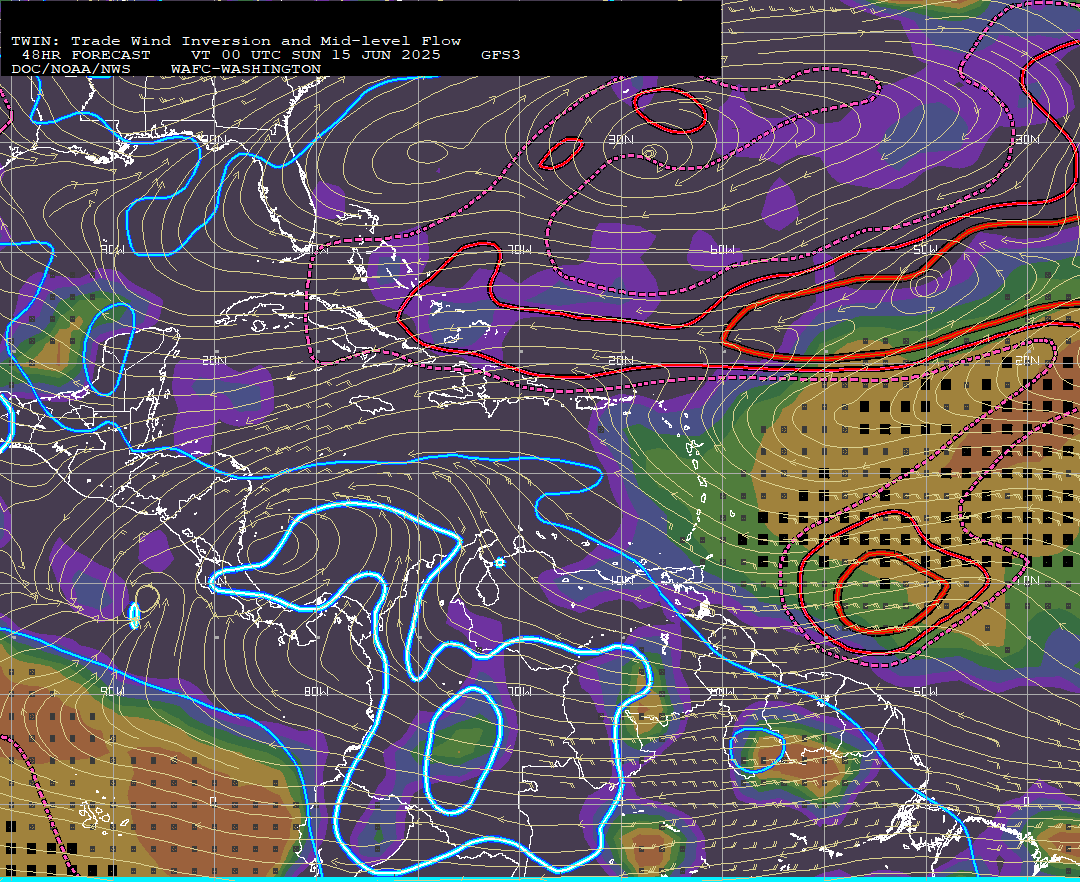Click the '70W' label over Colombia
1080x882 pixels.
[520, 691]
